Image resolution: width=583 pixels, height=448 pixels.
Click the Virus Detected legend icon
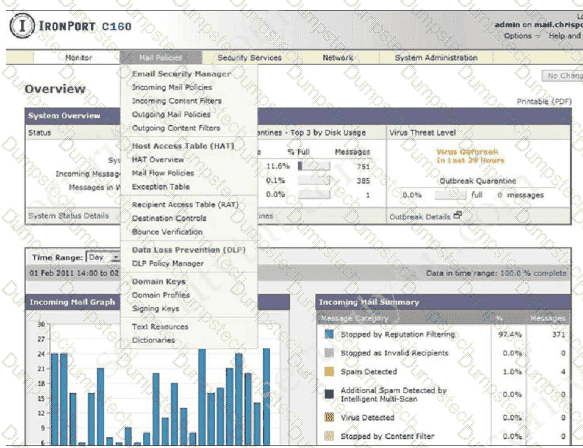click(x=329, y=417)
